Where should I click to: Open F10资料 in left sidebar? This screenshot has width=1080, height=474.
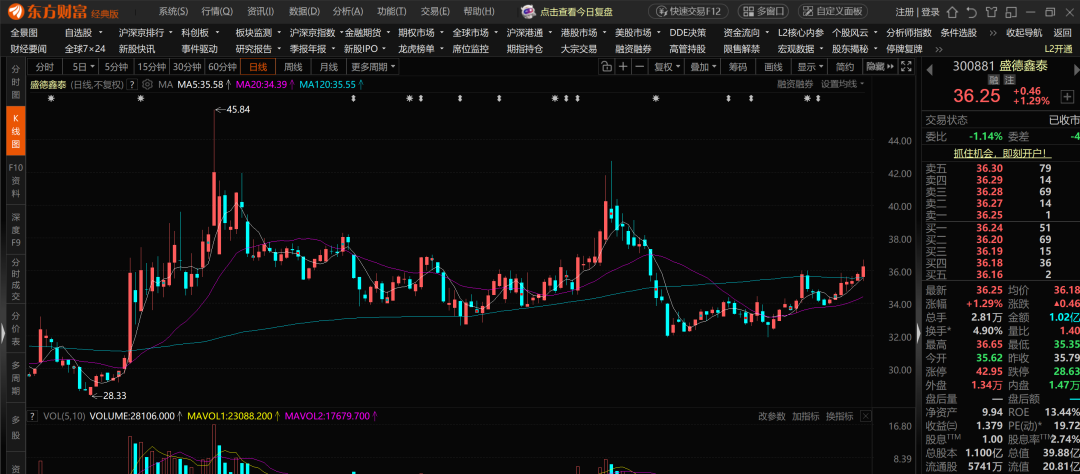coord(16,179)
